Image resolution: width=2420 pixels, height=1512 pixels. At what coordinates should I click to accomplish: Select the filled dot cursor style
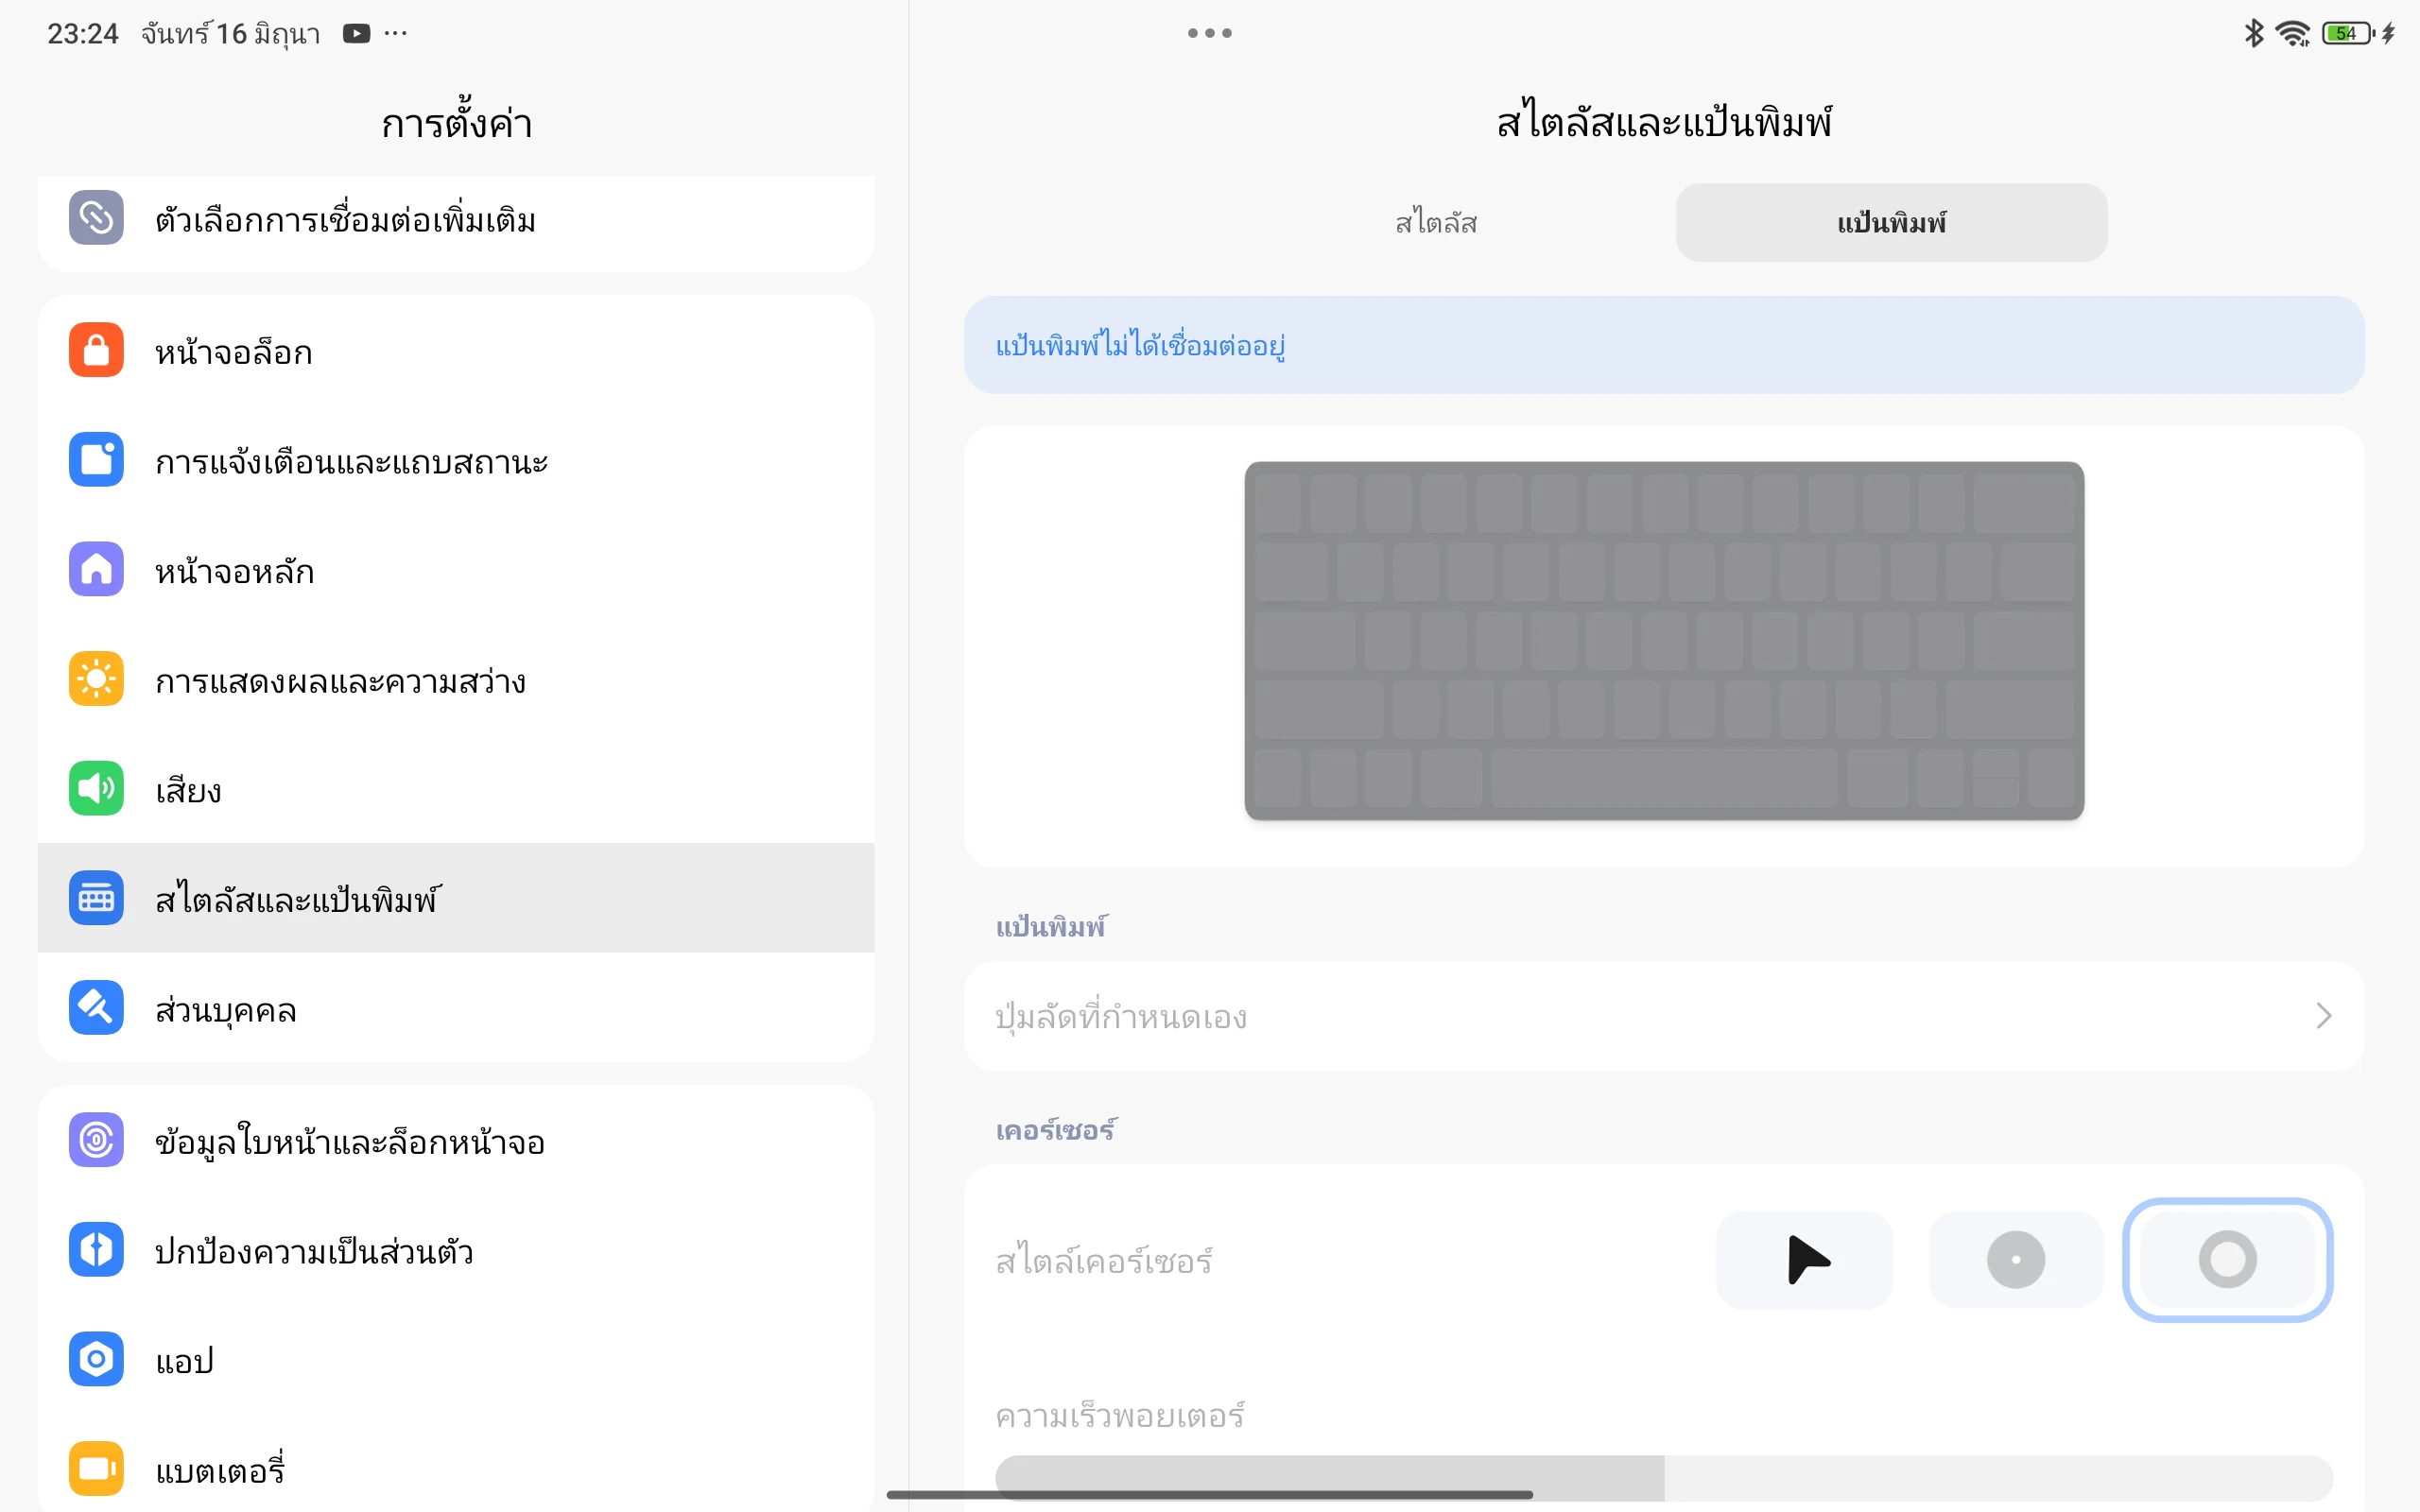2016,1260
